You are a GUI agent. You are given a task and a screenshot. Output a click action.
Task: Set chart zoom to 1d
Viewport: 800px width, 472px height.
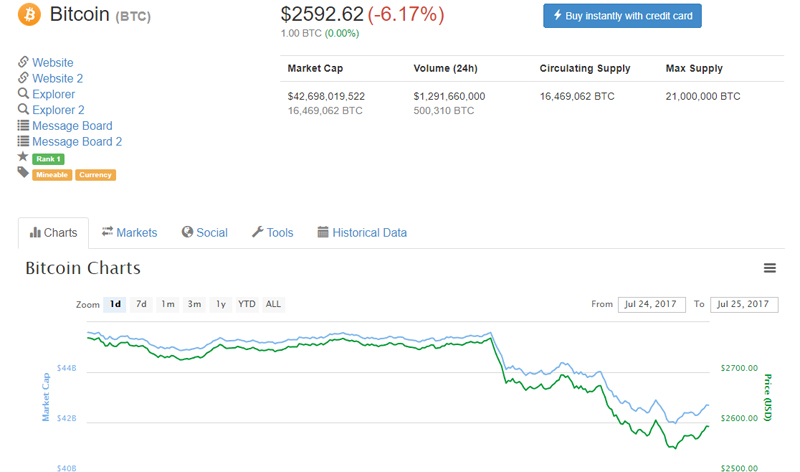pyautogui.click(x=115, y=304)
